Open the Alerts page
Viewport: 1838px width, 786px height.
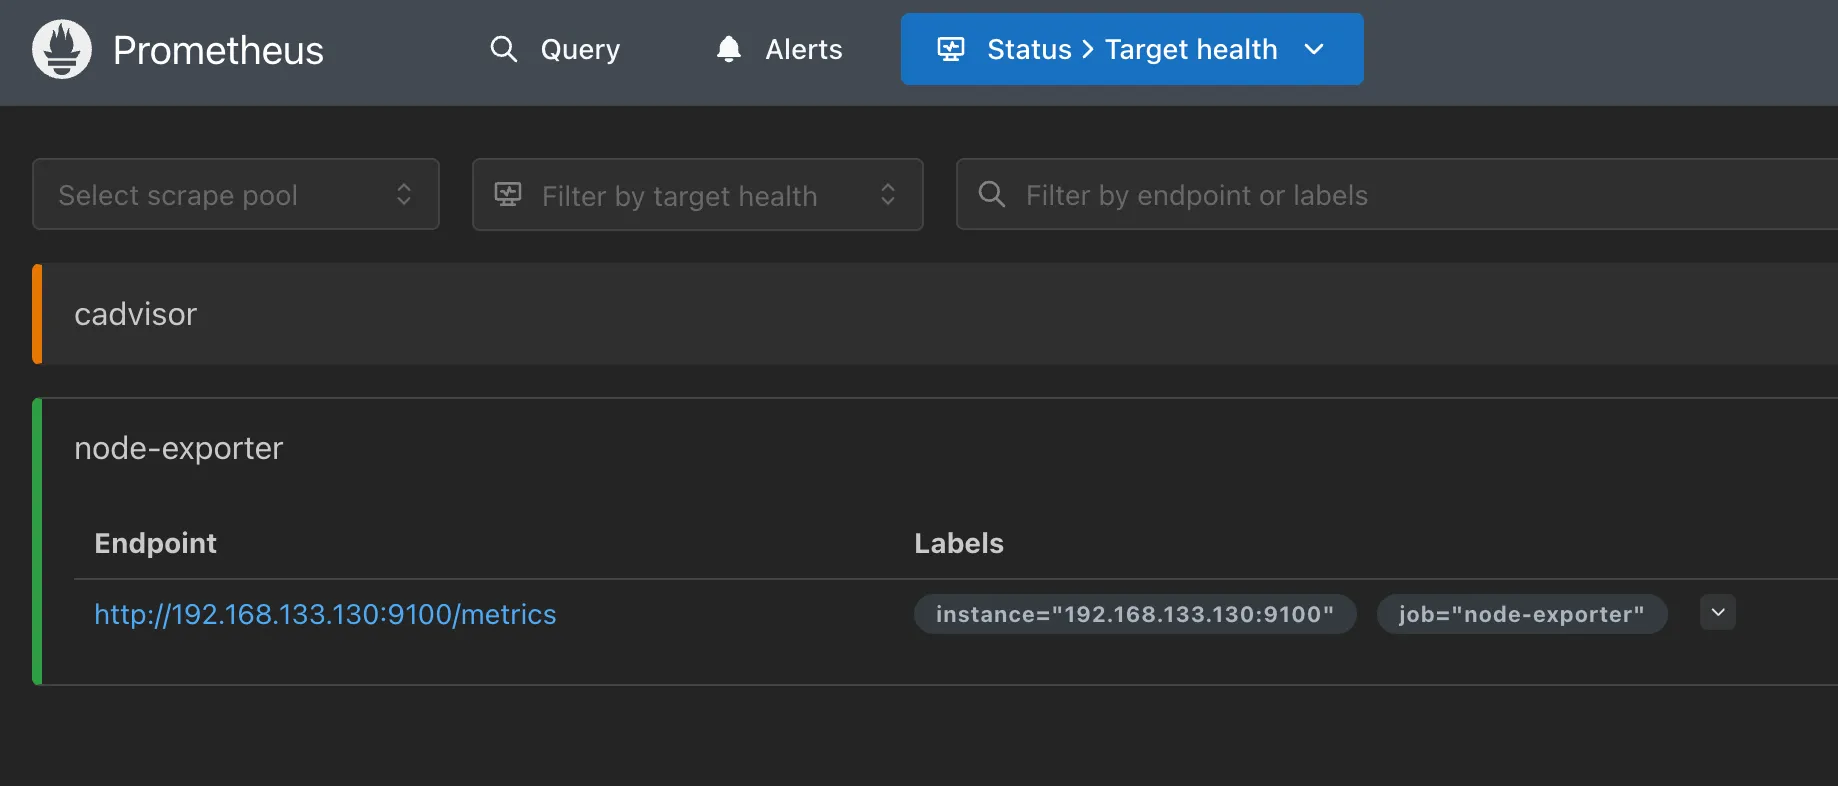click(x=803, y=49)
